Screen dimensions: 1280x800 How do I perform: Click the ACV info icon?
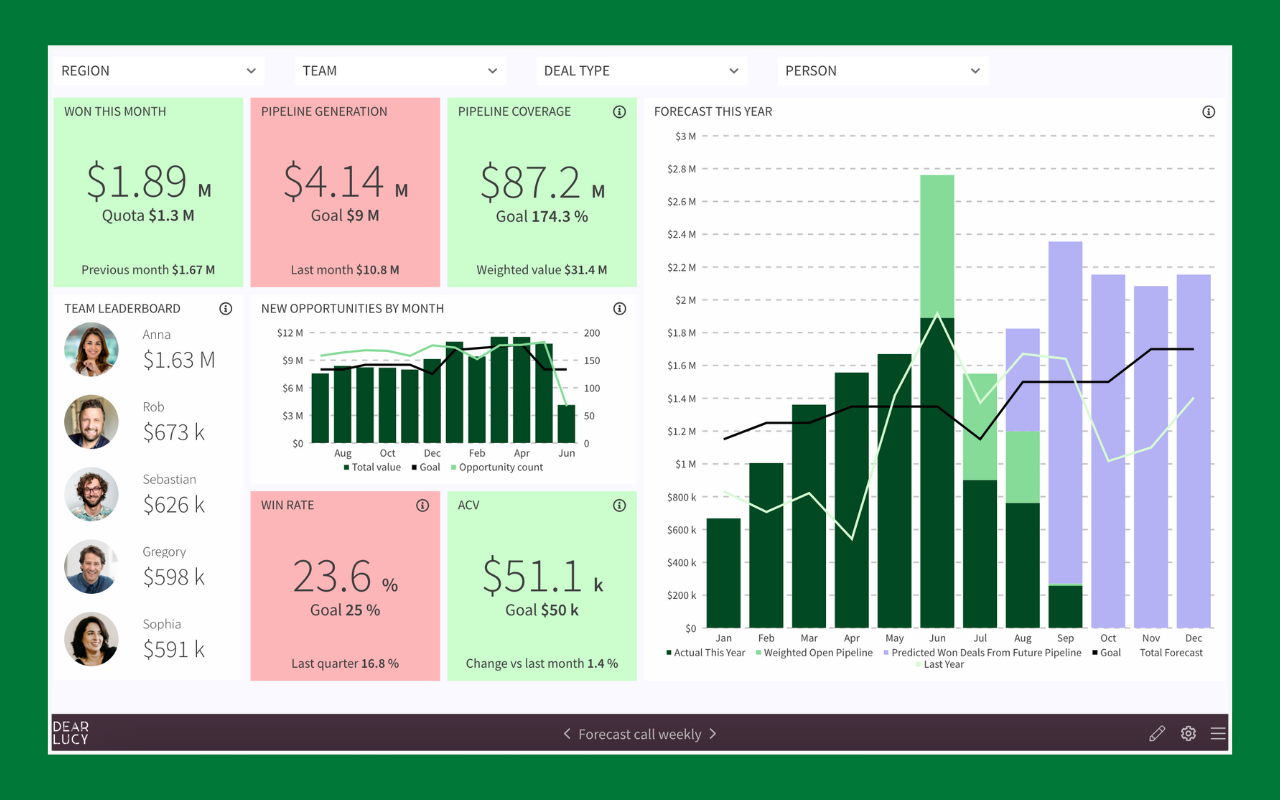(619, 505)
